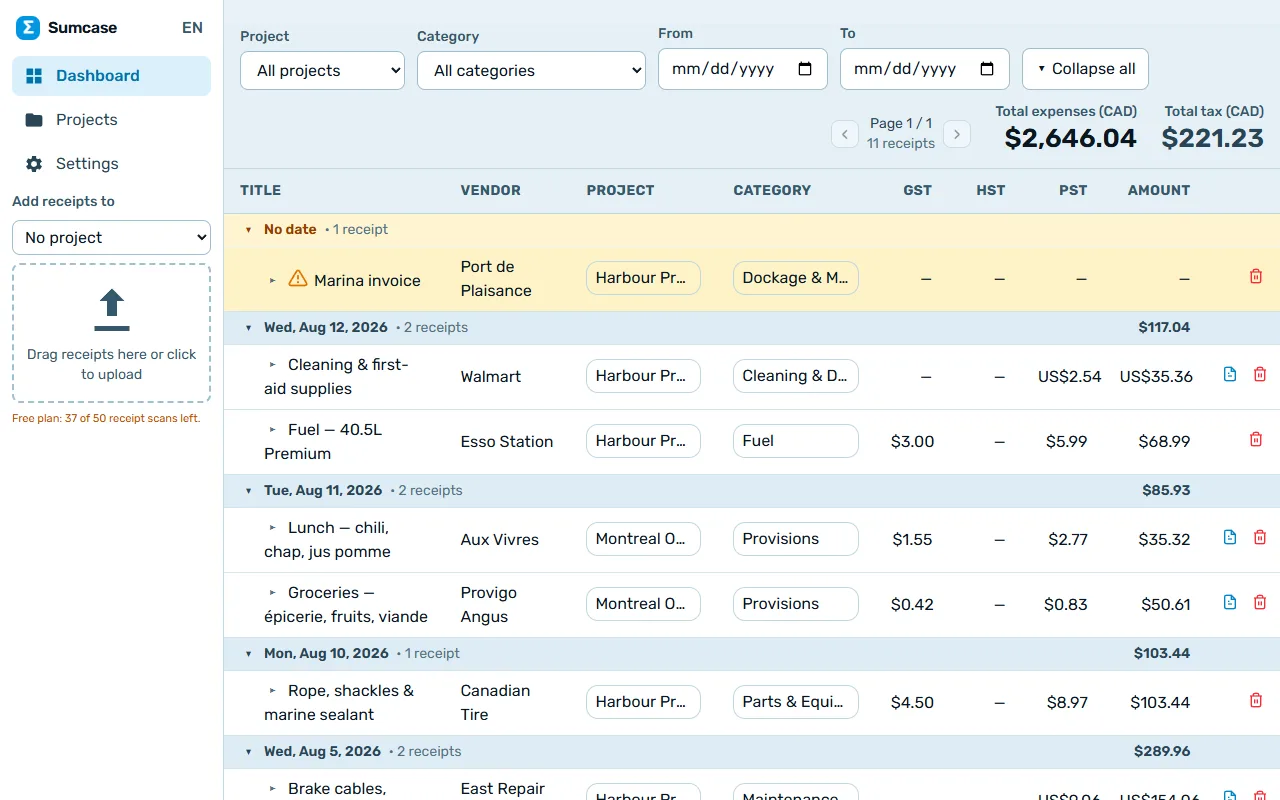1280x800 pixels.
Task: Change the Fuel category on Esso receipt
Action: coord(796,441)
